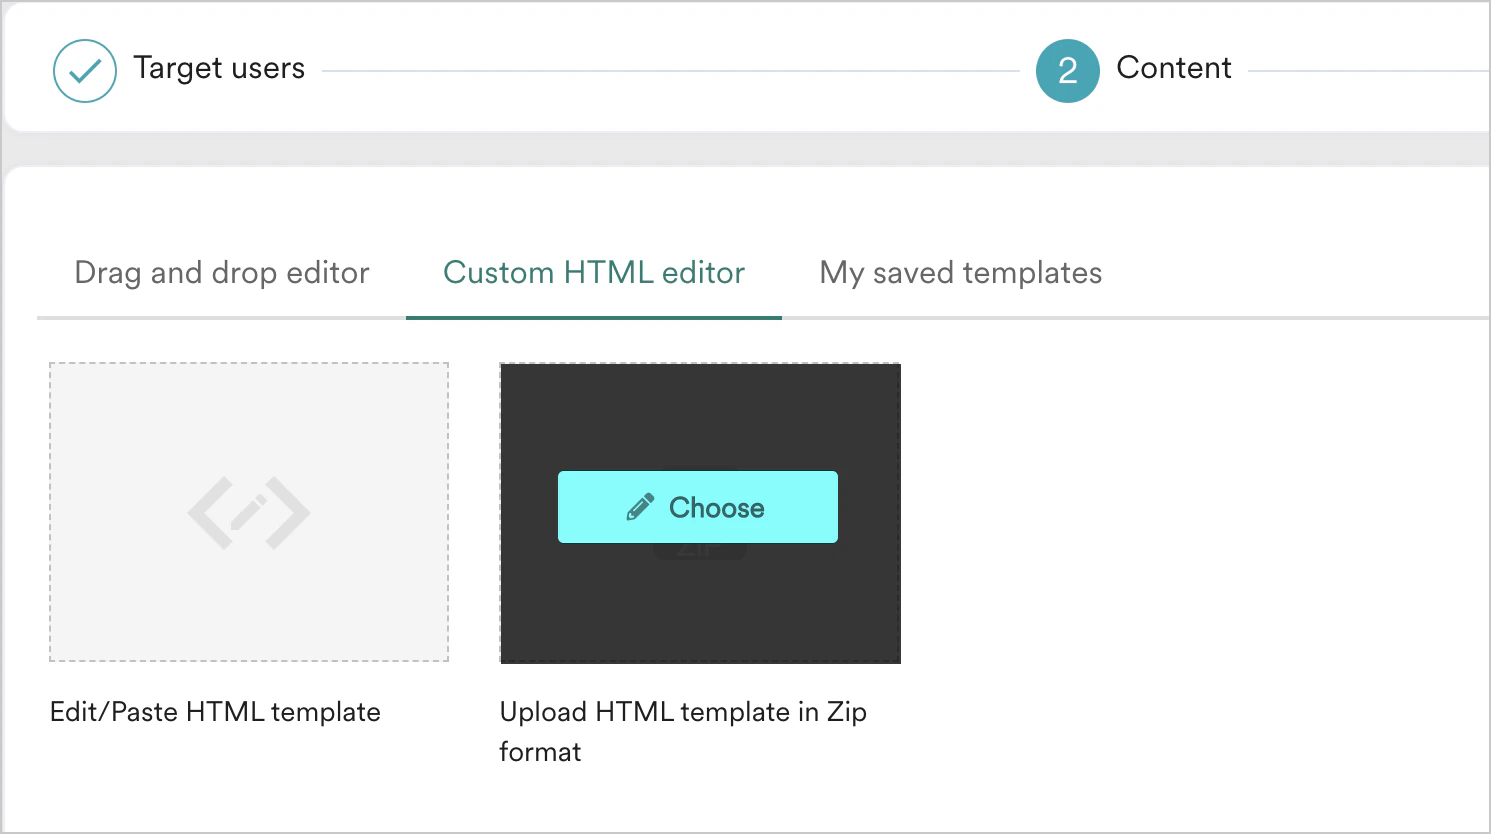Click the Upload HTML template in Zip format caption
Screen dimensions: 1492x834
coord(683,731)
